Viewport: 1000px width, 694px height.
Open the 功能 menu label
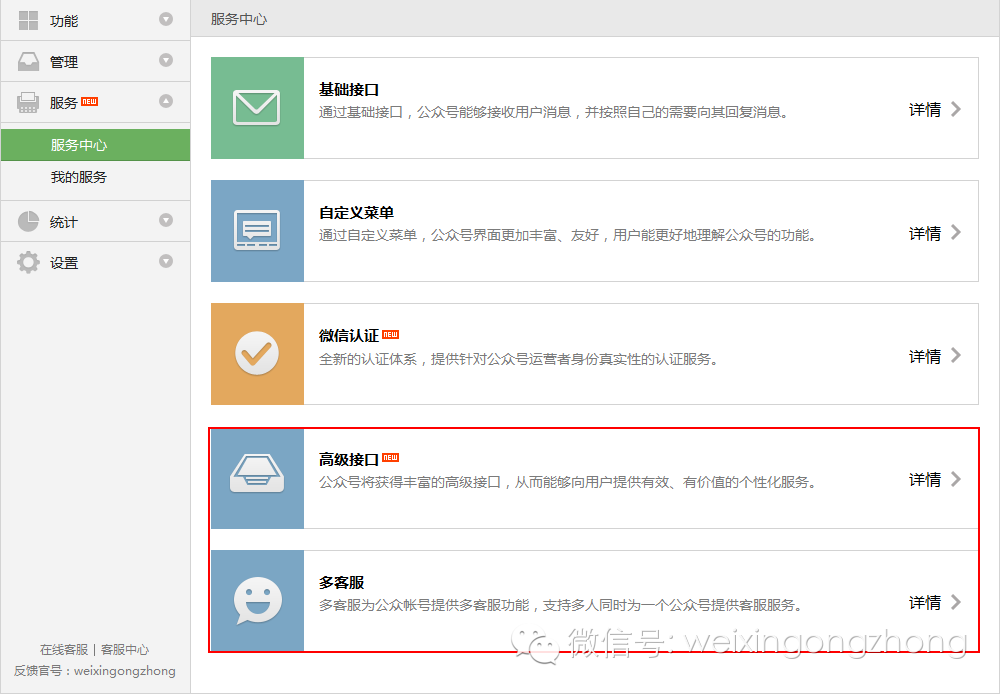pyautogui.click(x=64, y=21)
